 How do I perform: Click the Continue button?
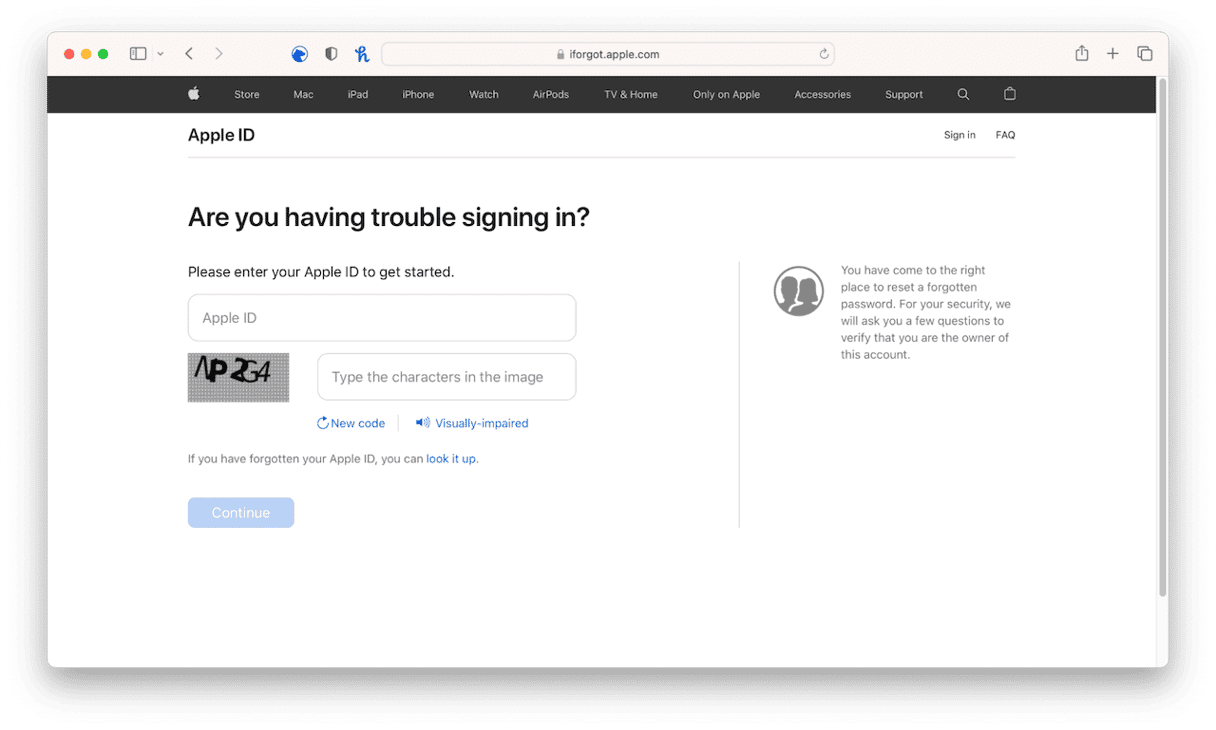pos(241,513)
